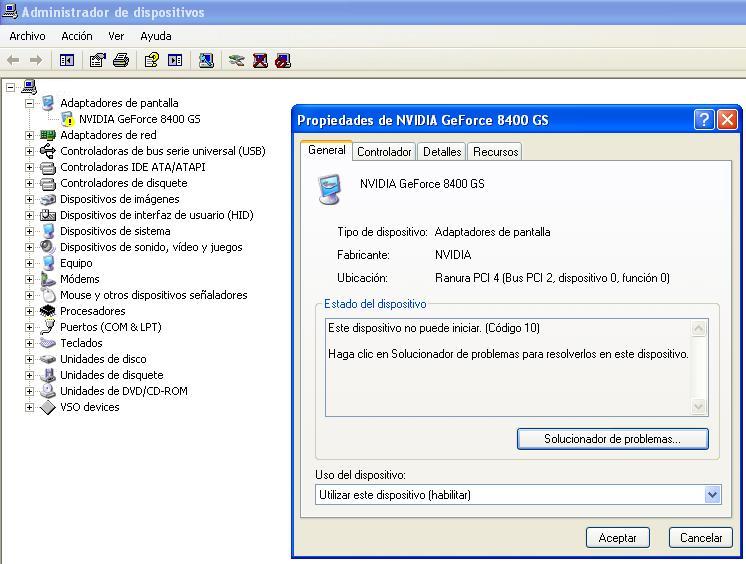Select the Módems tree entry
Image resolution: width=746 pixels, height=564 pixels.
pos(79,279)
